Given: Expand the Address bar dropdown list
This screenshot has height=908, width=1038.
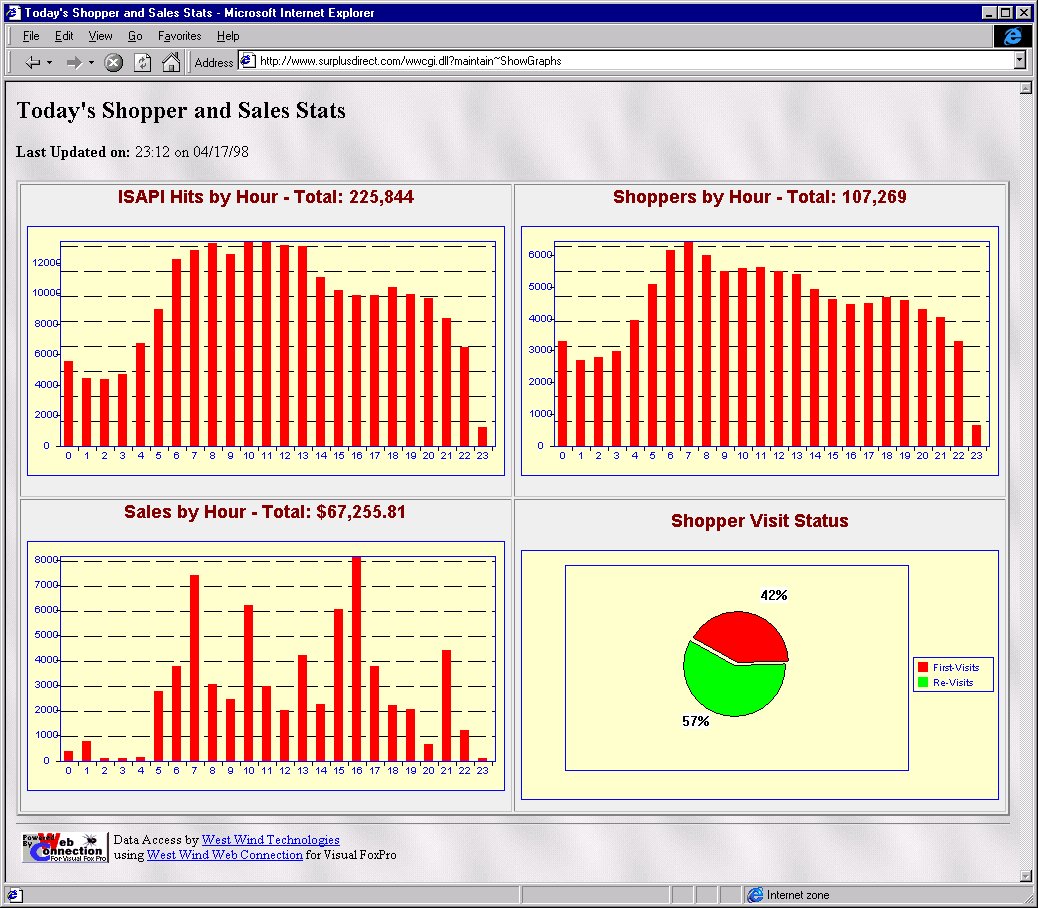Looking at the screenshot, I should coord(1019,61).
